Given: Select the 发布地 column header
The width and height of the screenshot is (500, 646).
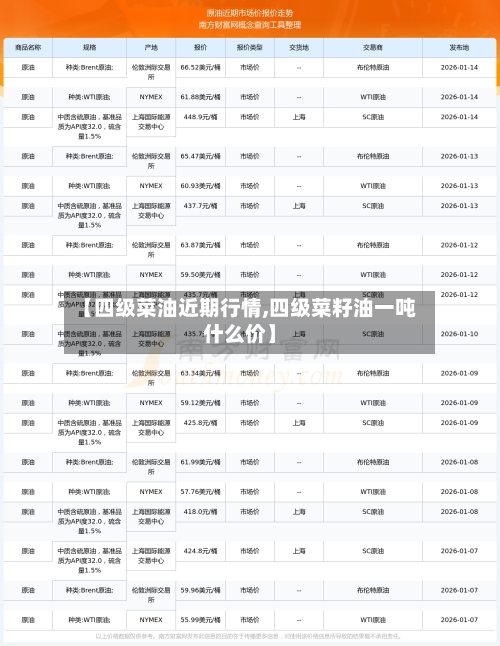Looking at the screenshot, I should tap(459, 48).
